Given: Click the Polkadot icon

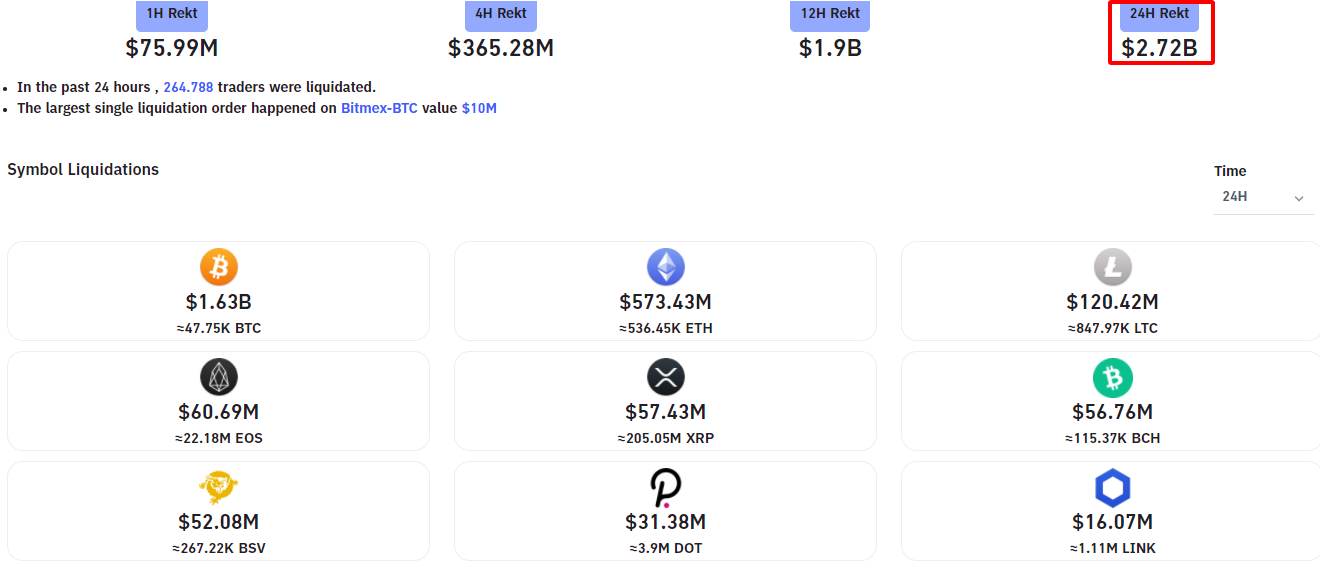Looking at the screenshot, I should [666, 488].
